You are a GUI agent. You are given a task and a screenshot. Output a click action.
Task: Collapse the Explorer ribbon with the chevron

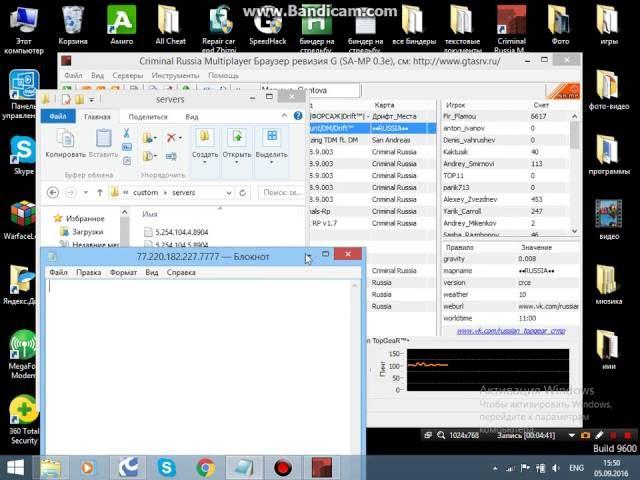284,116
